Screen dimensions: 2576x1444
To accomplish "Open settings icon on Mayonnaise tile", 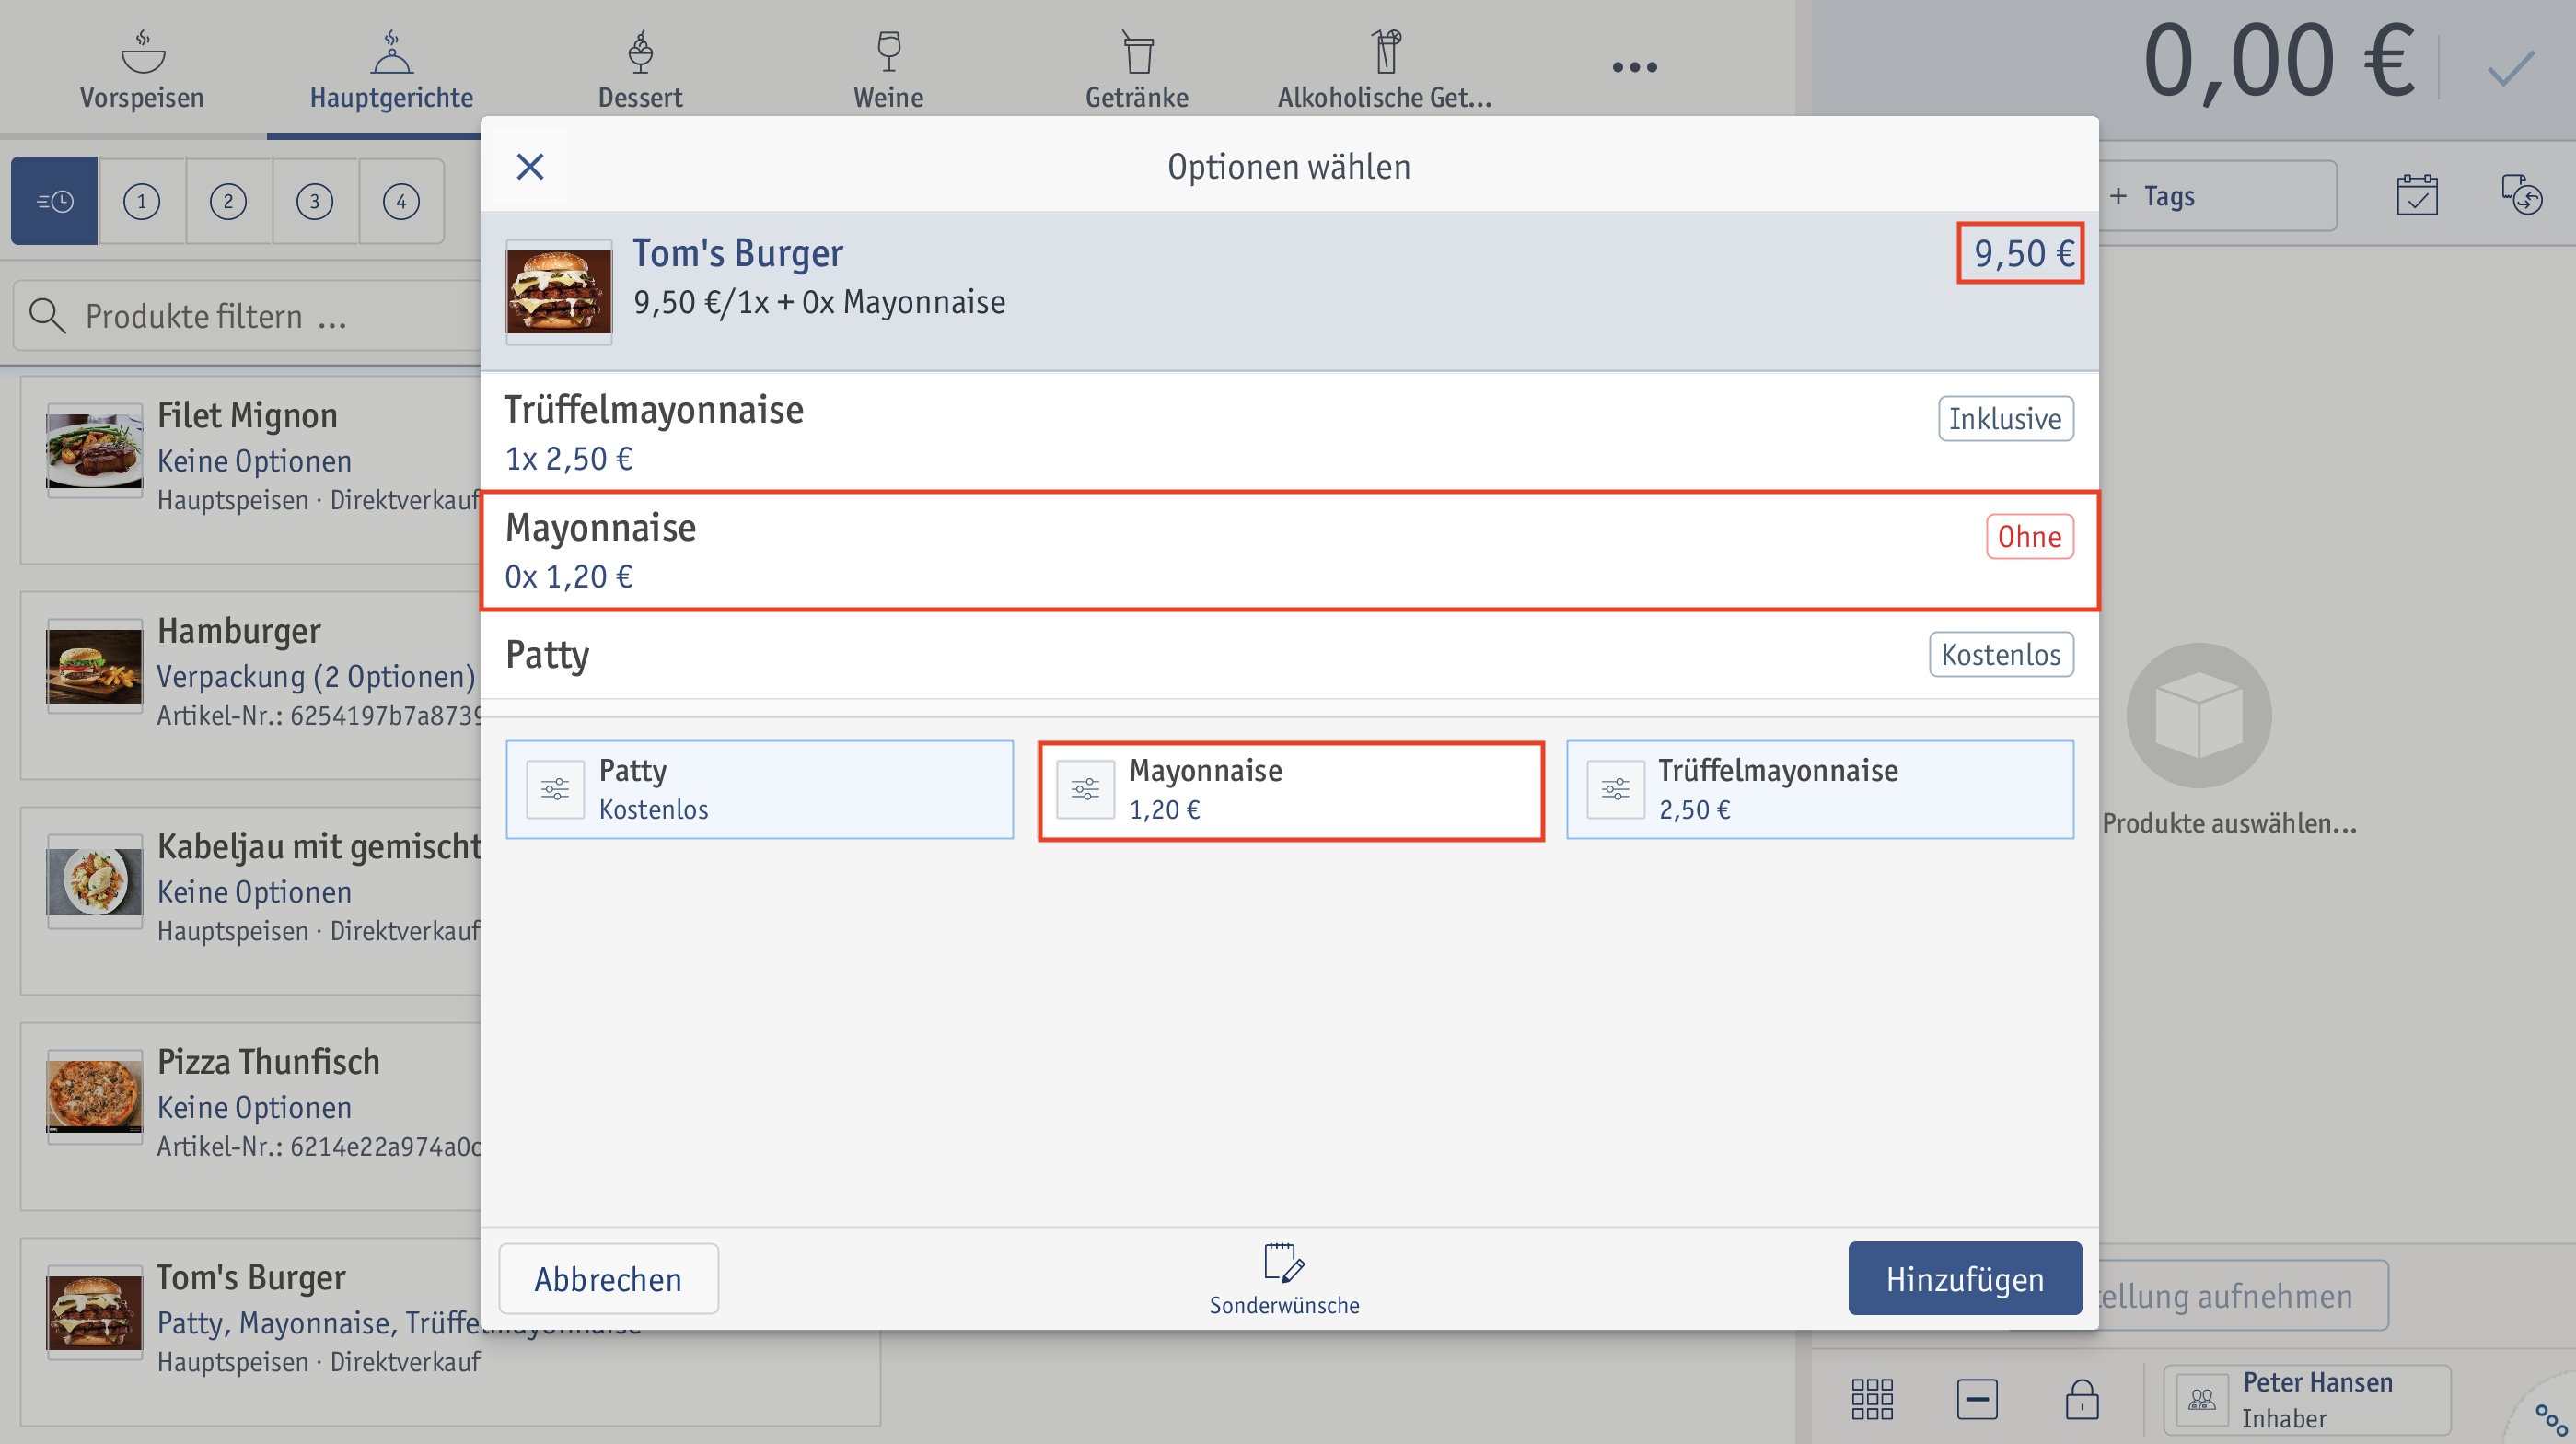I will coord(1085,790).
